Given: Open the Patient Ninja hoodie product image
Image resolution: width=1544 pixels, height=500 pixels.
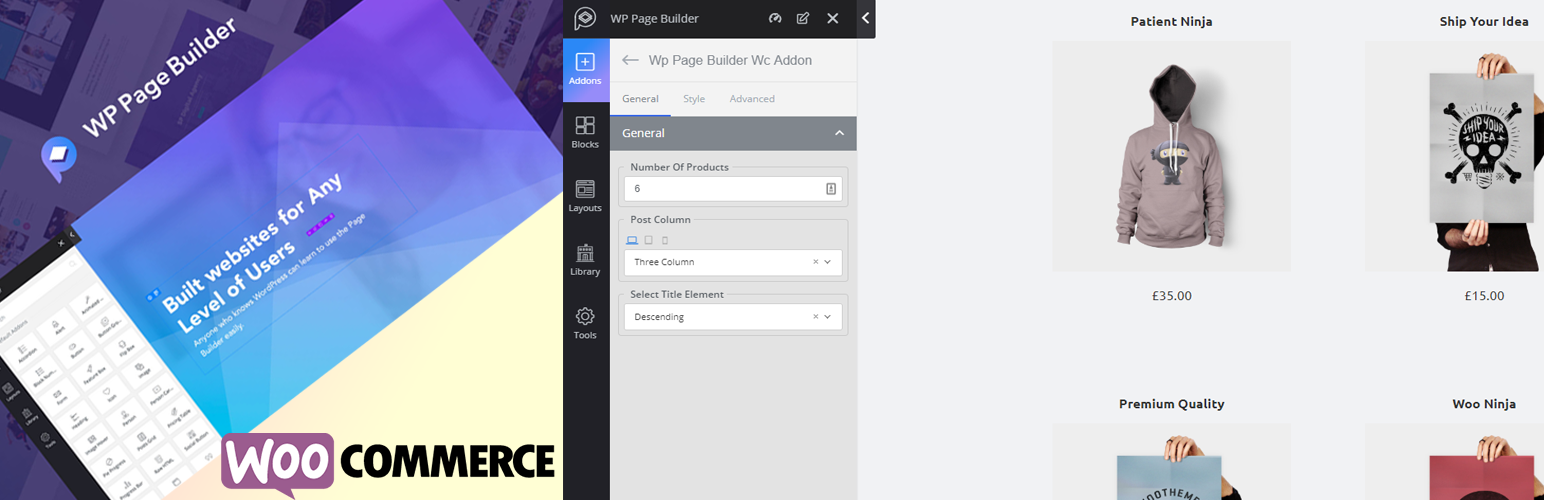Looking at the screenshot, I should click(x=1171, y=156).
